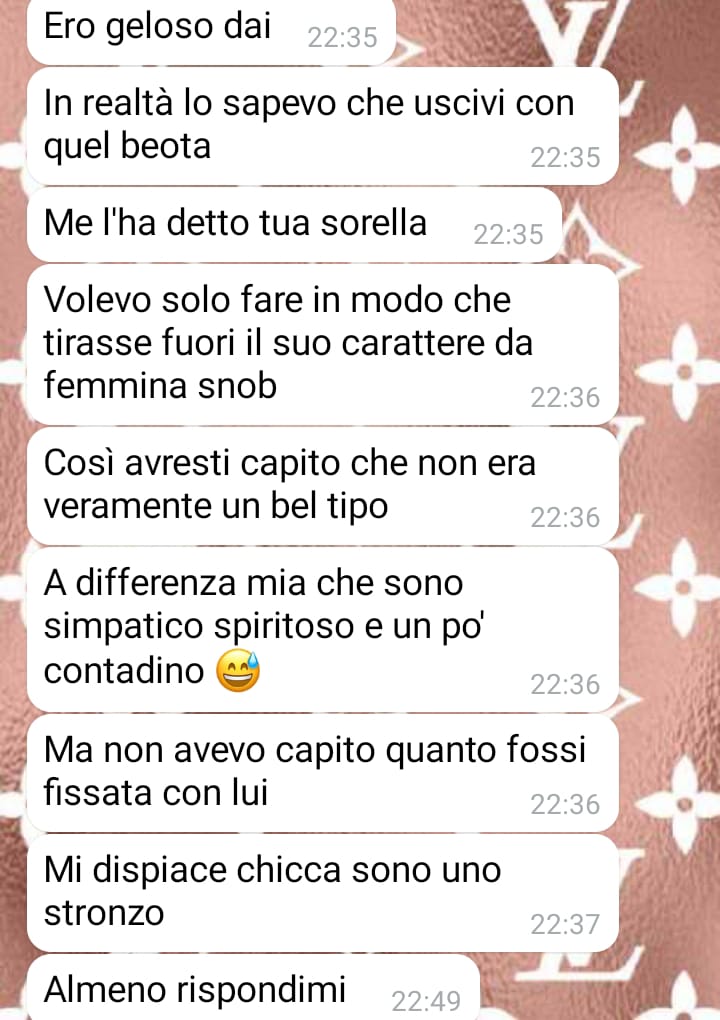Screen dimensions: 720x1020
Task: Select the 'Così avresti capito' message bubble
Action: [x=323, y=486]
